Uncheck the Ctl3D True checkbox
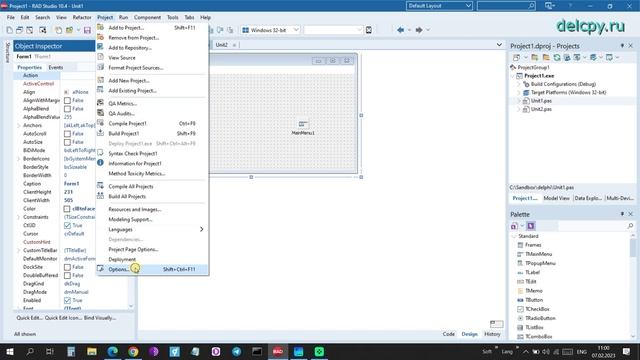Viewport: 640px width, 360px height. pyautogui.click(x=67, y=225)
